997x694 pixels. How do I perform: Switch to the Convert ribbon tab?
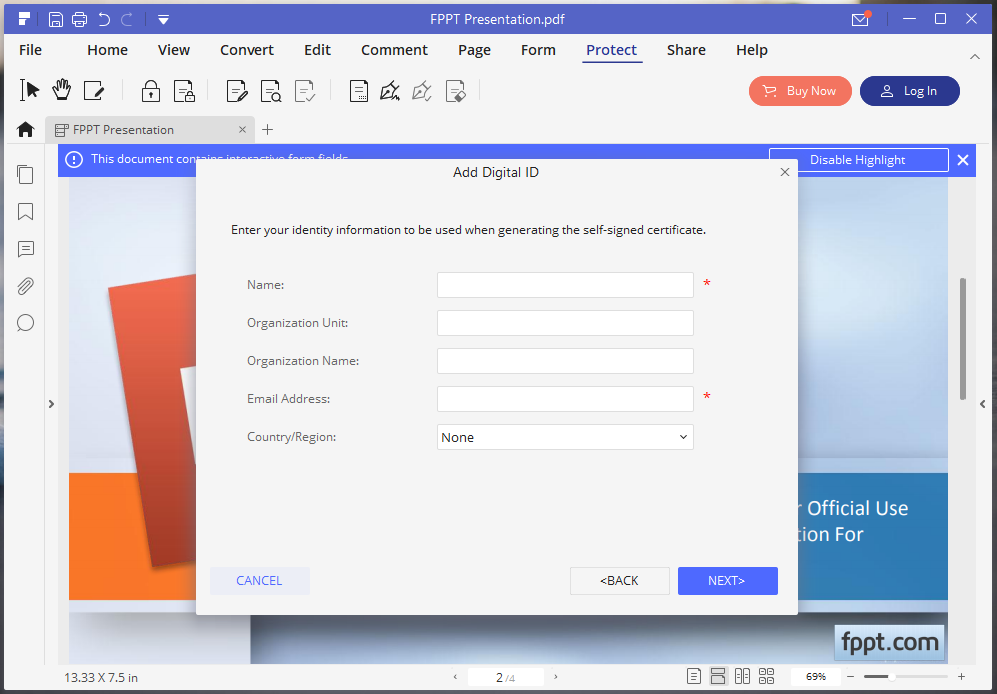(247, 50)
